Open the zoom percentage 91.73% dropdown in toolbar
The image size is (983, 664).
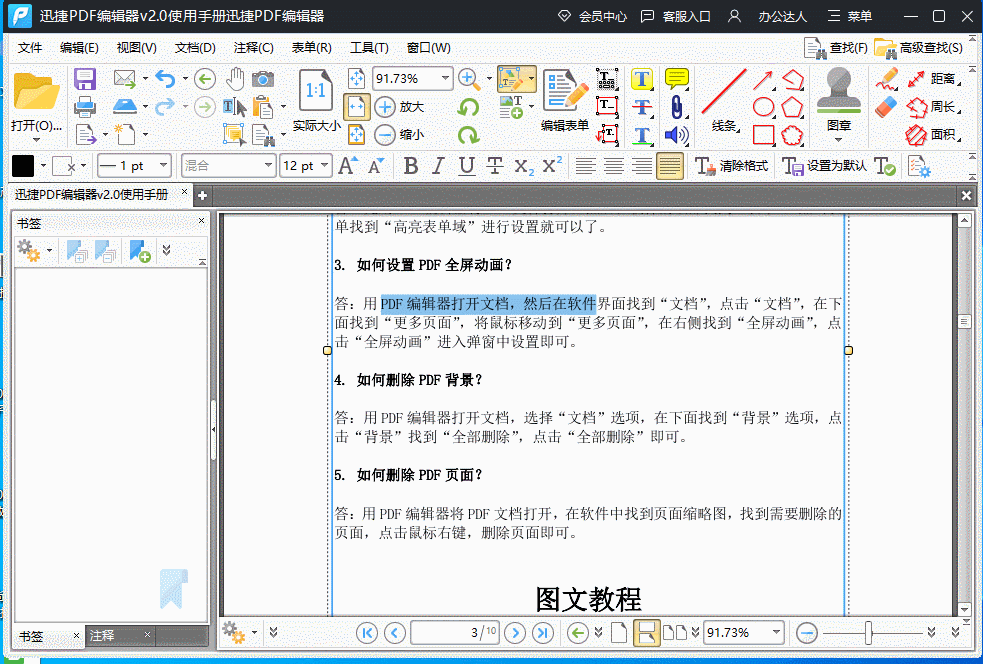[445, 78]
